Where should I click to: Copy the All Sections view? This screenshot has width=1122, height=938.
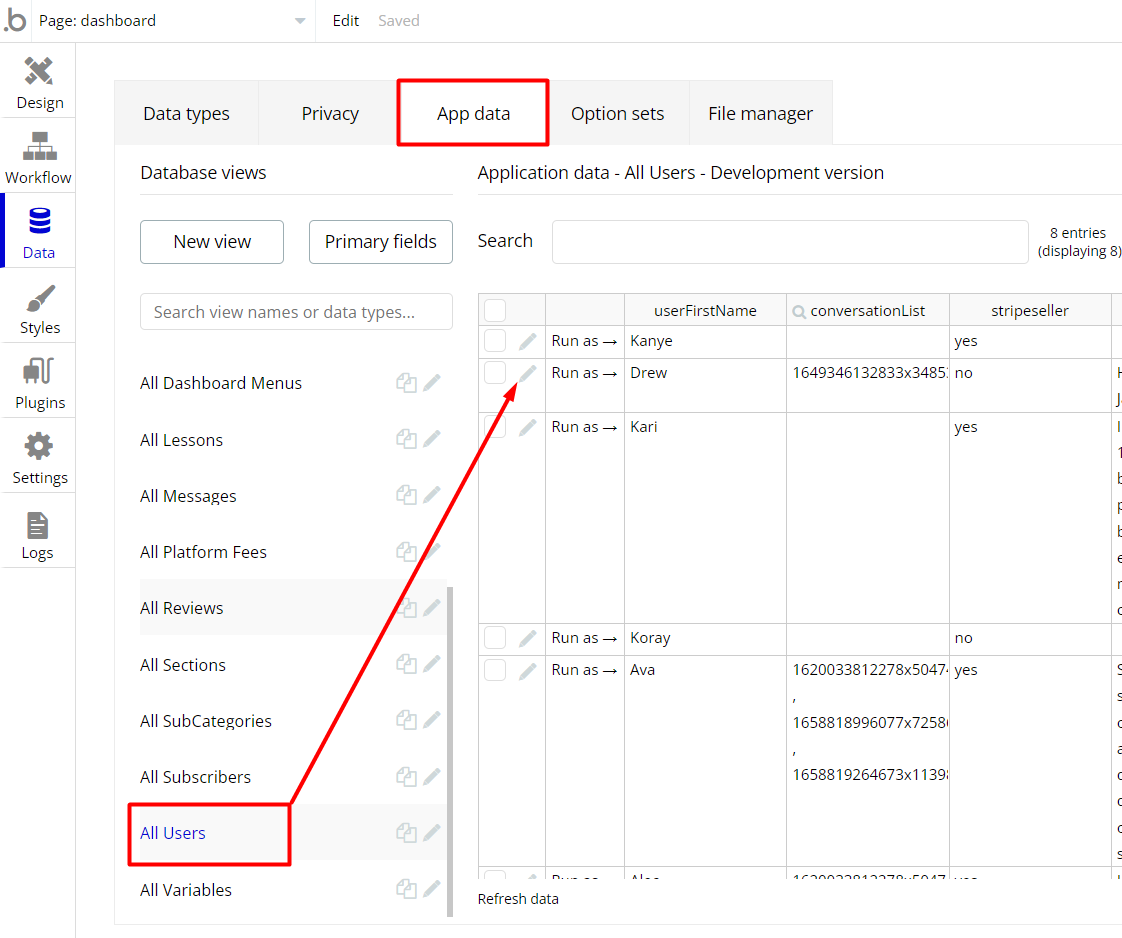click(x=406, y=664)
